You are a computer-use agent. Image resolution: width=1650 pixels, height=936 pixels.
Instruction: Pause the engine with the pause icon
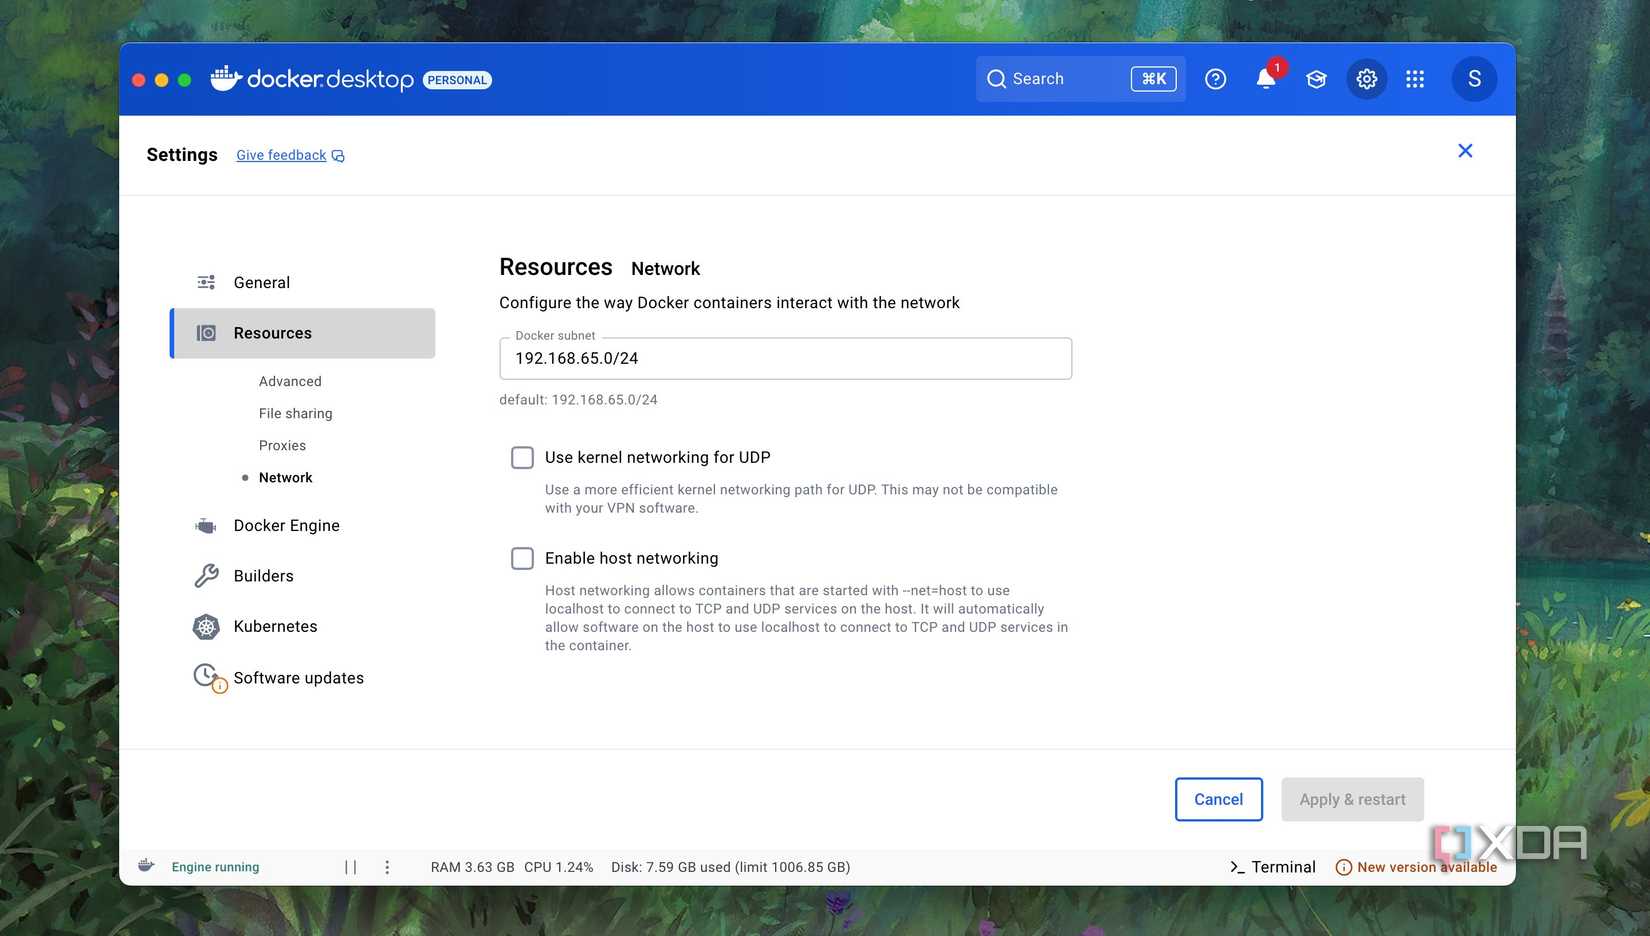351,867
